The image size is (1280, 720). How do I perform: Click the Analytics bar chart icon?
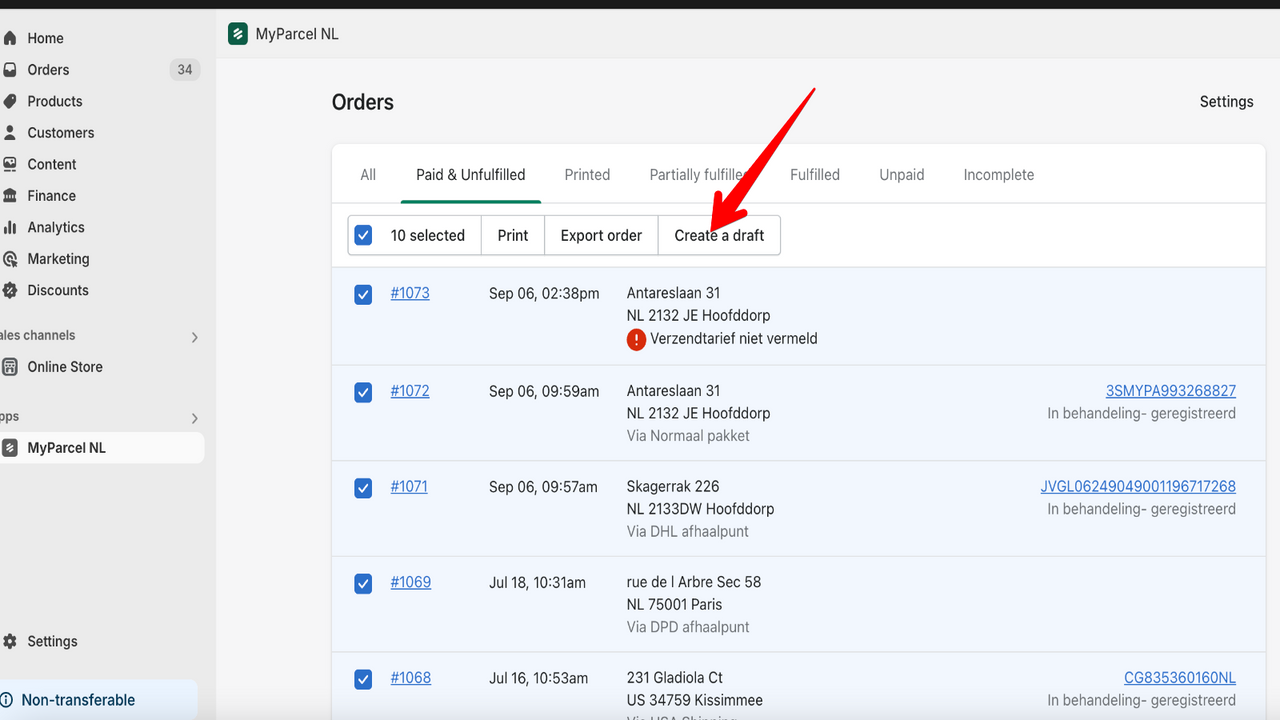tap(9, 227)
